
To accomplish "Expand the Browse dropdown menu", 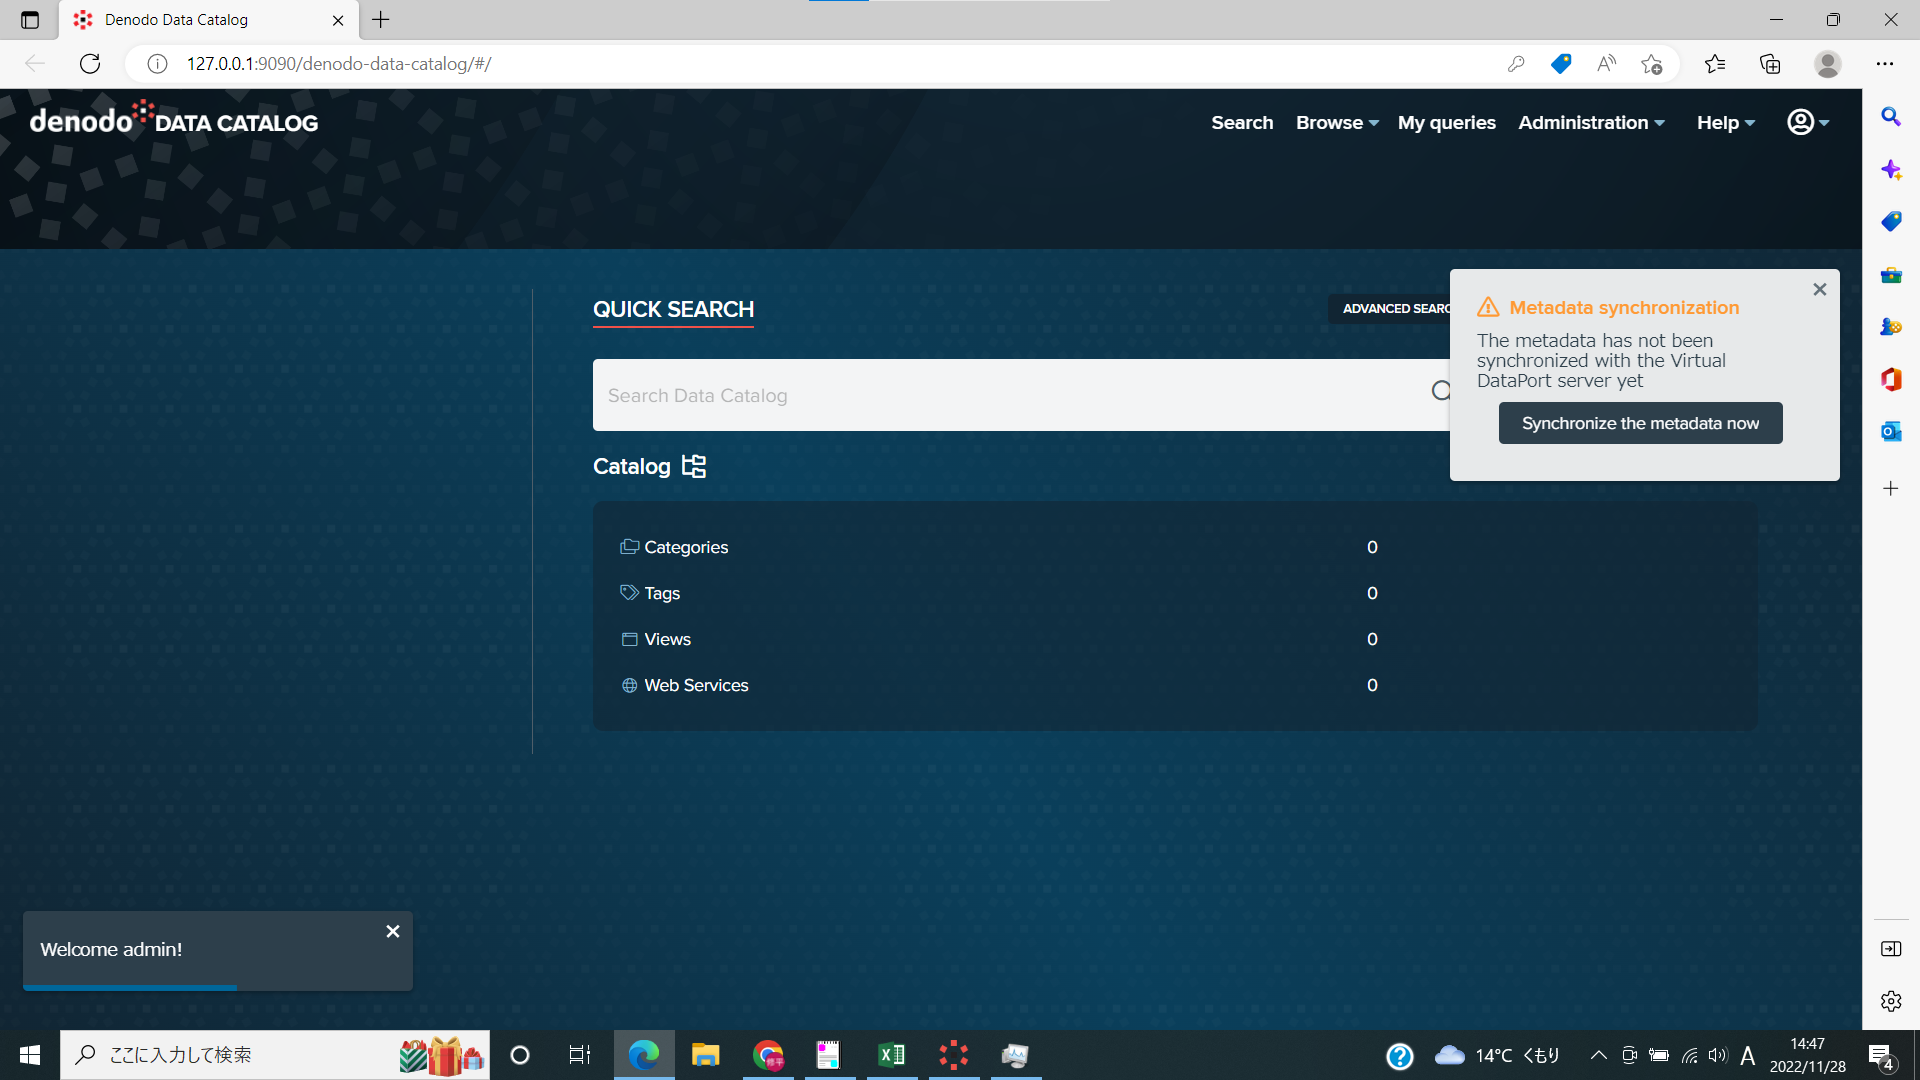I will point(1337,122).
